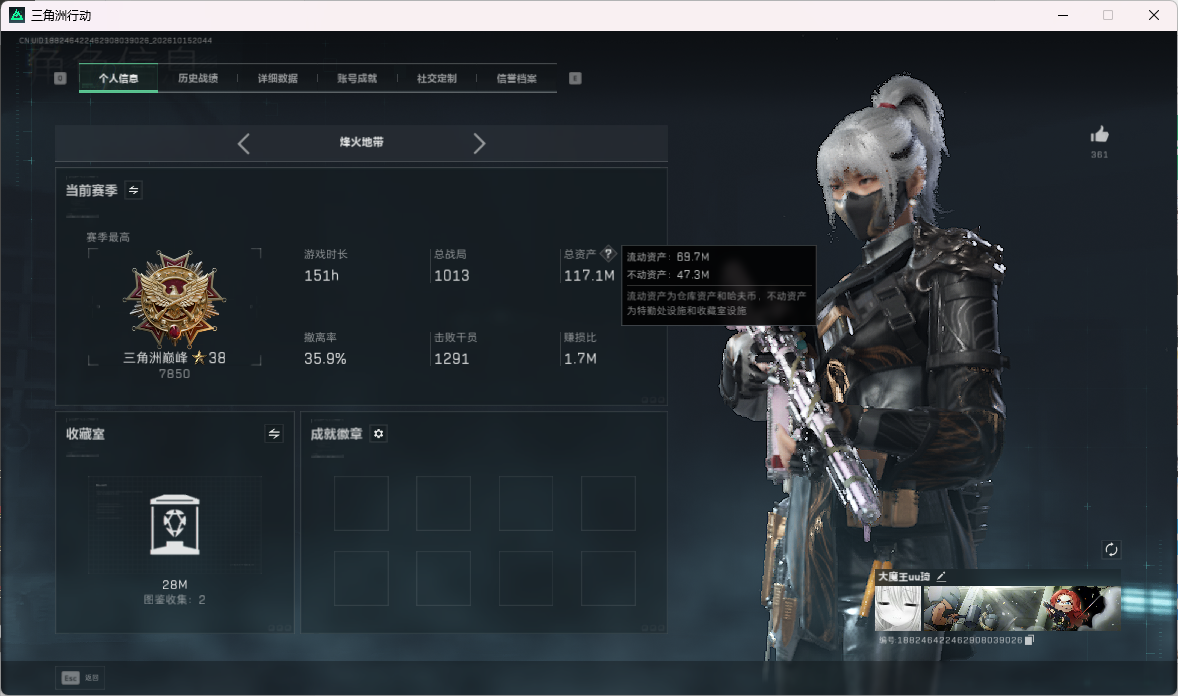
Task: Click the white-haired player avatar thumbnail
Action: pyautogui.click(x=898, y=608)
